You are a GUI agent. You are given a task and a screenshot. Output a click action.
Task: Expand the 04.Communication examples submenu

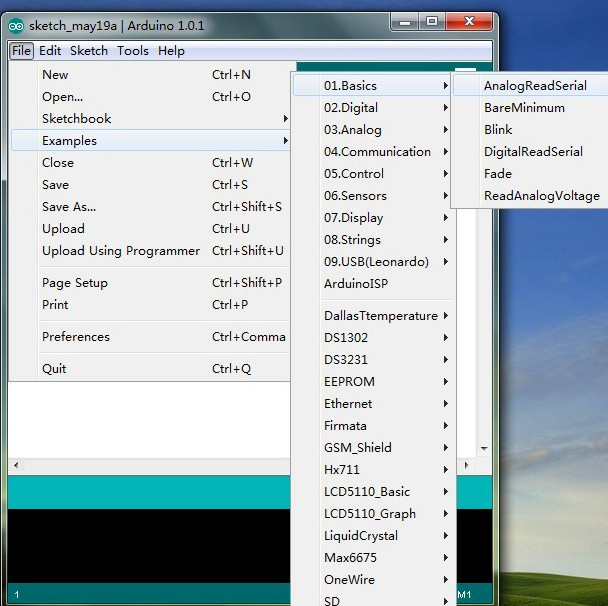pyautogui.click(x=377, y=152)
